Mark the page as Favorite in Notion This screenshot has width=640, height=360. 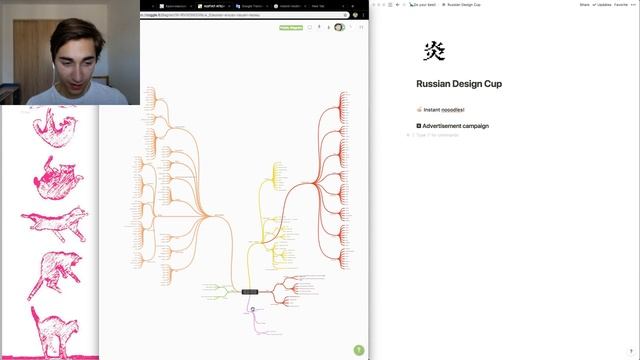(x=621, y=5)
